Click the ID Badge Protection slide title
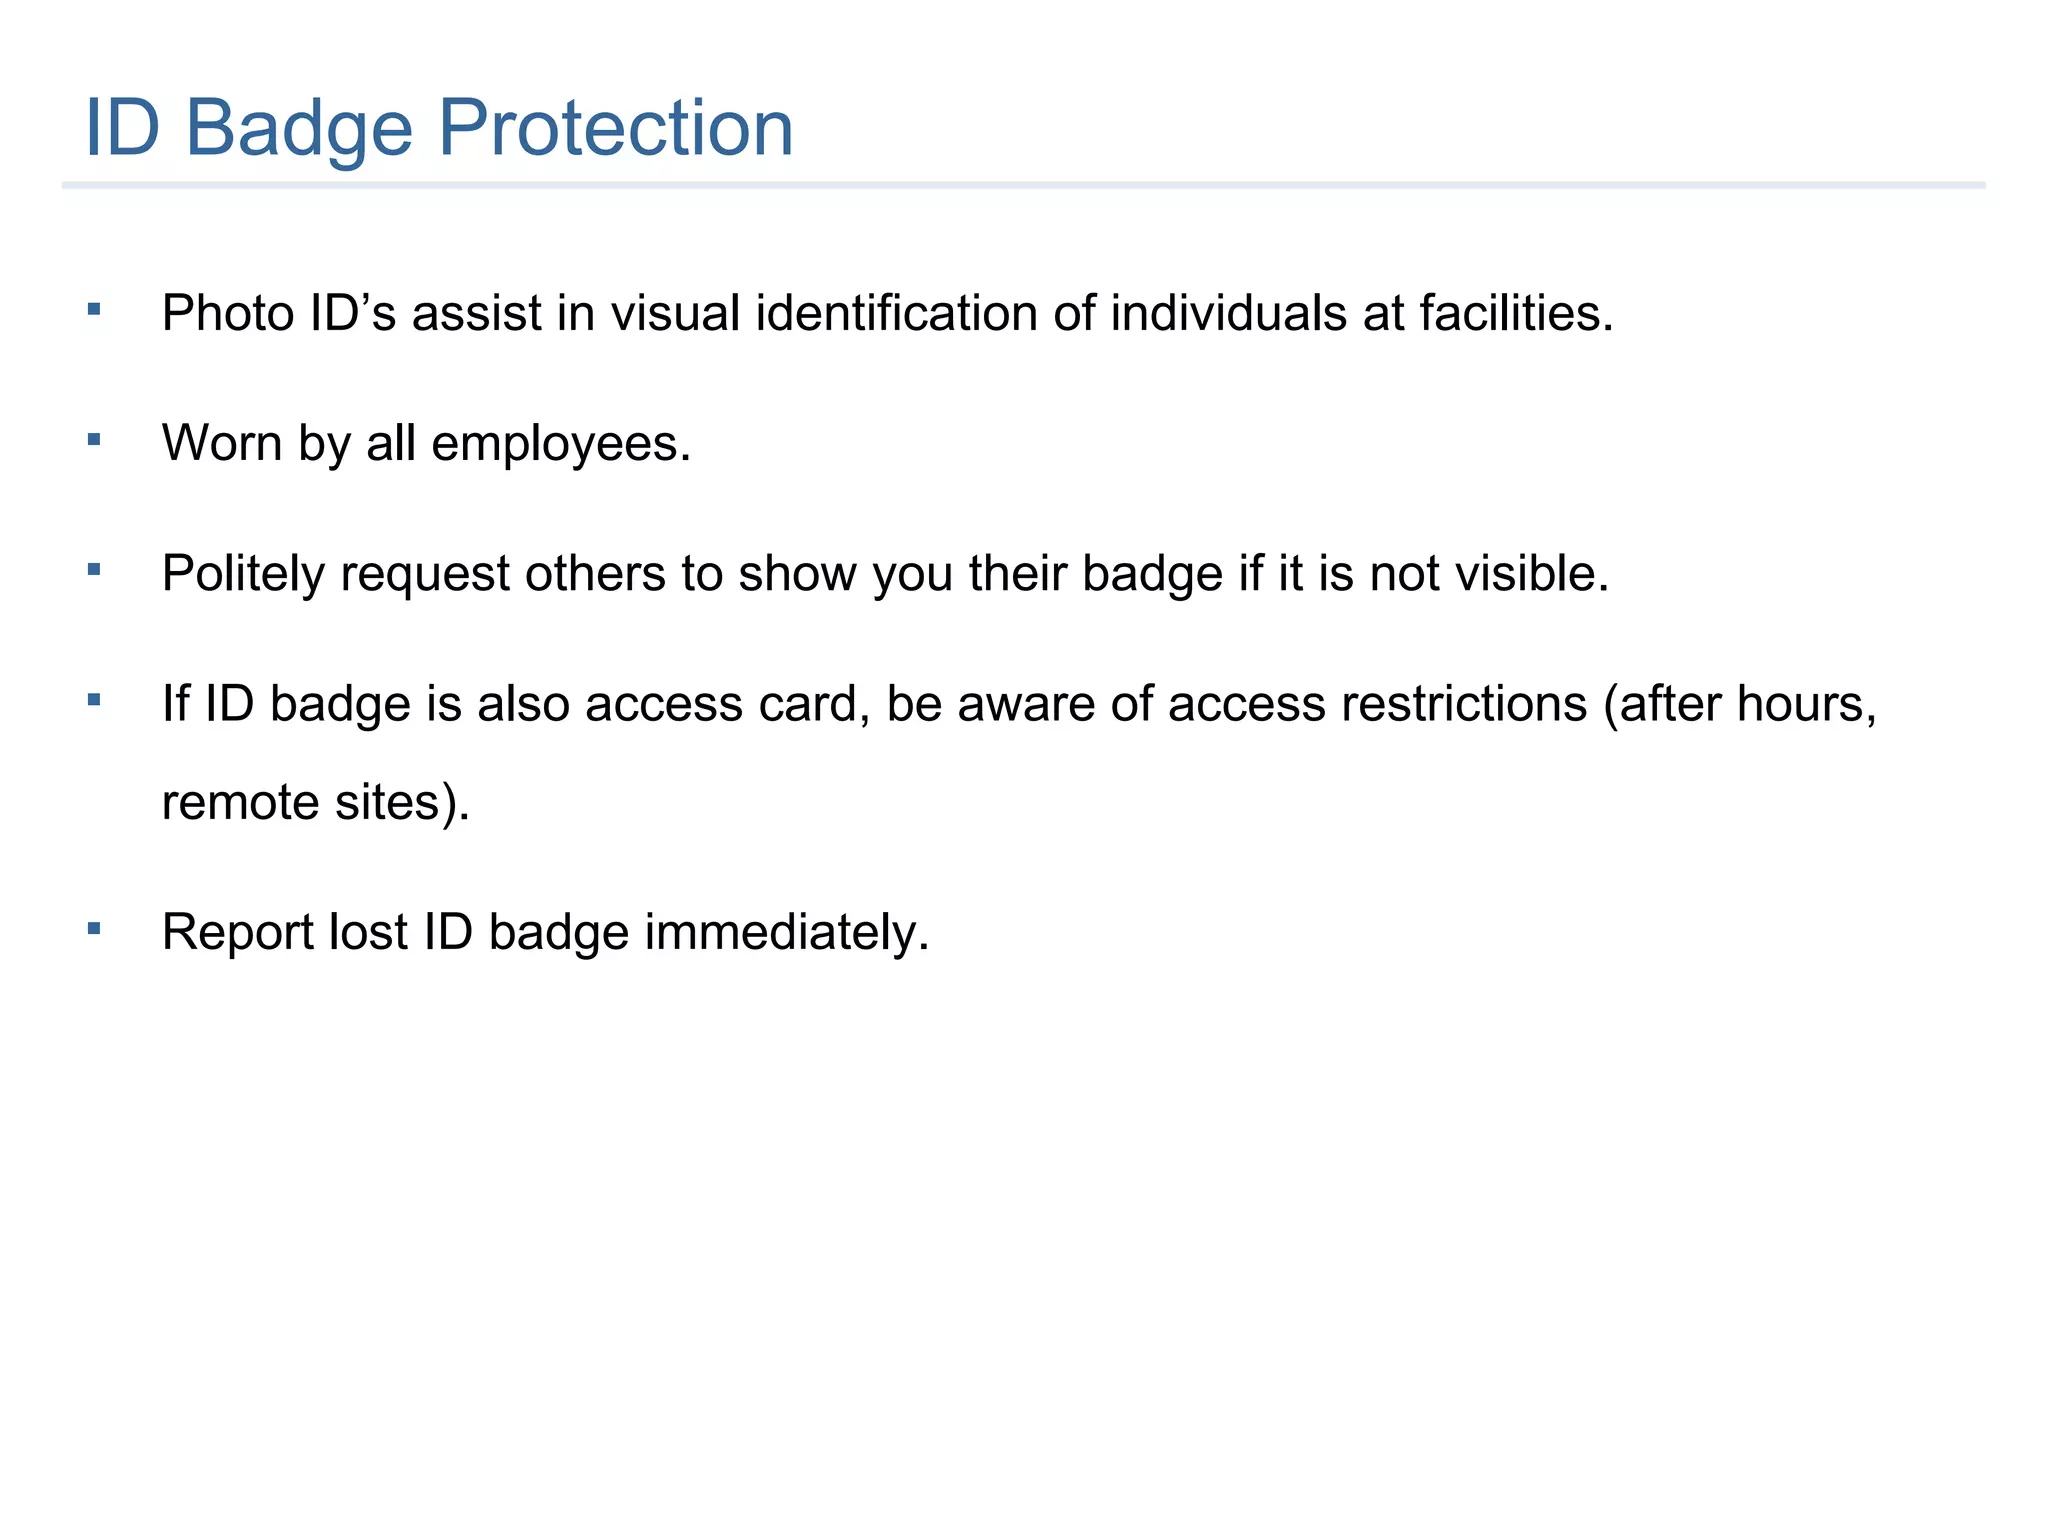Screen dimensions: 2048x1536 point(439,128)
